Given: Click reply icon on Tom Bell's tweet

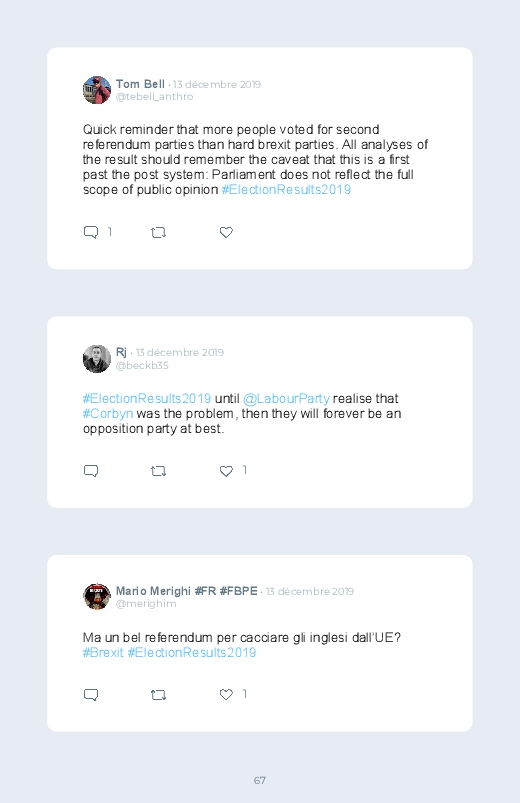Looking at the screenshot, I should click(x=91, y=233).
